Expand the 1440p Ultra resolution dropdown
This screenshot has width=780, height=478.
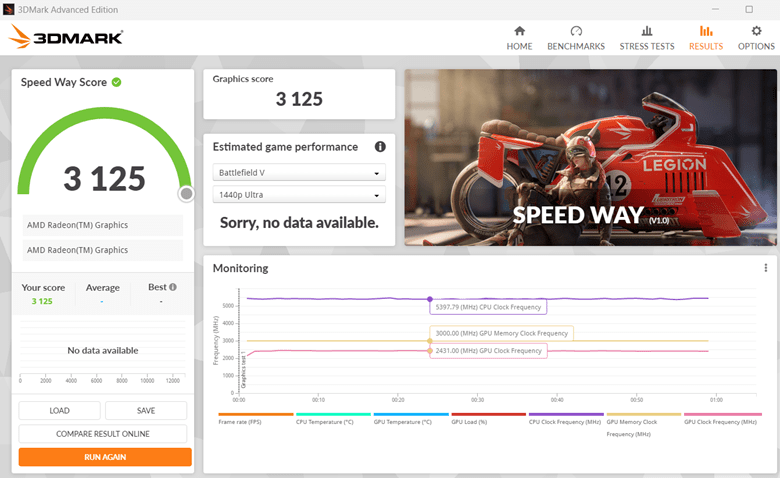[299, 195]
